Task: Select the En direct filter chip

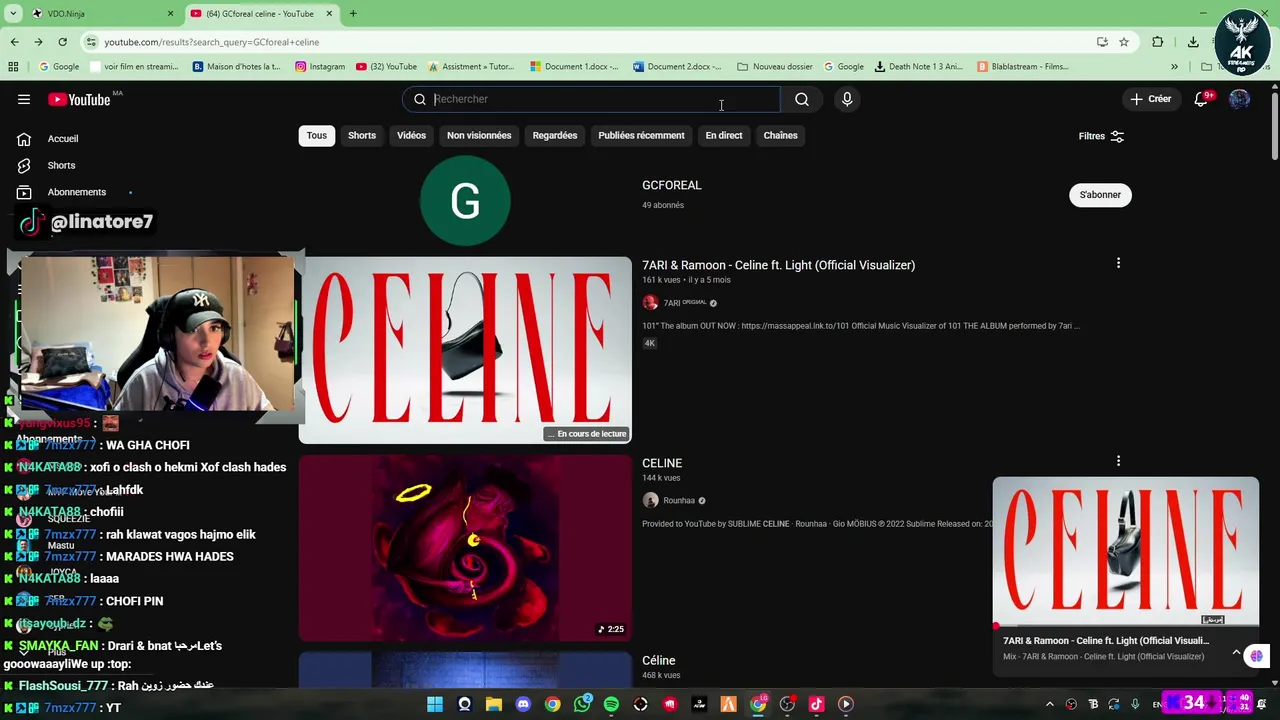Action: tap(724, 136)
